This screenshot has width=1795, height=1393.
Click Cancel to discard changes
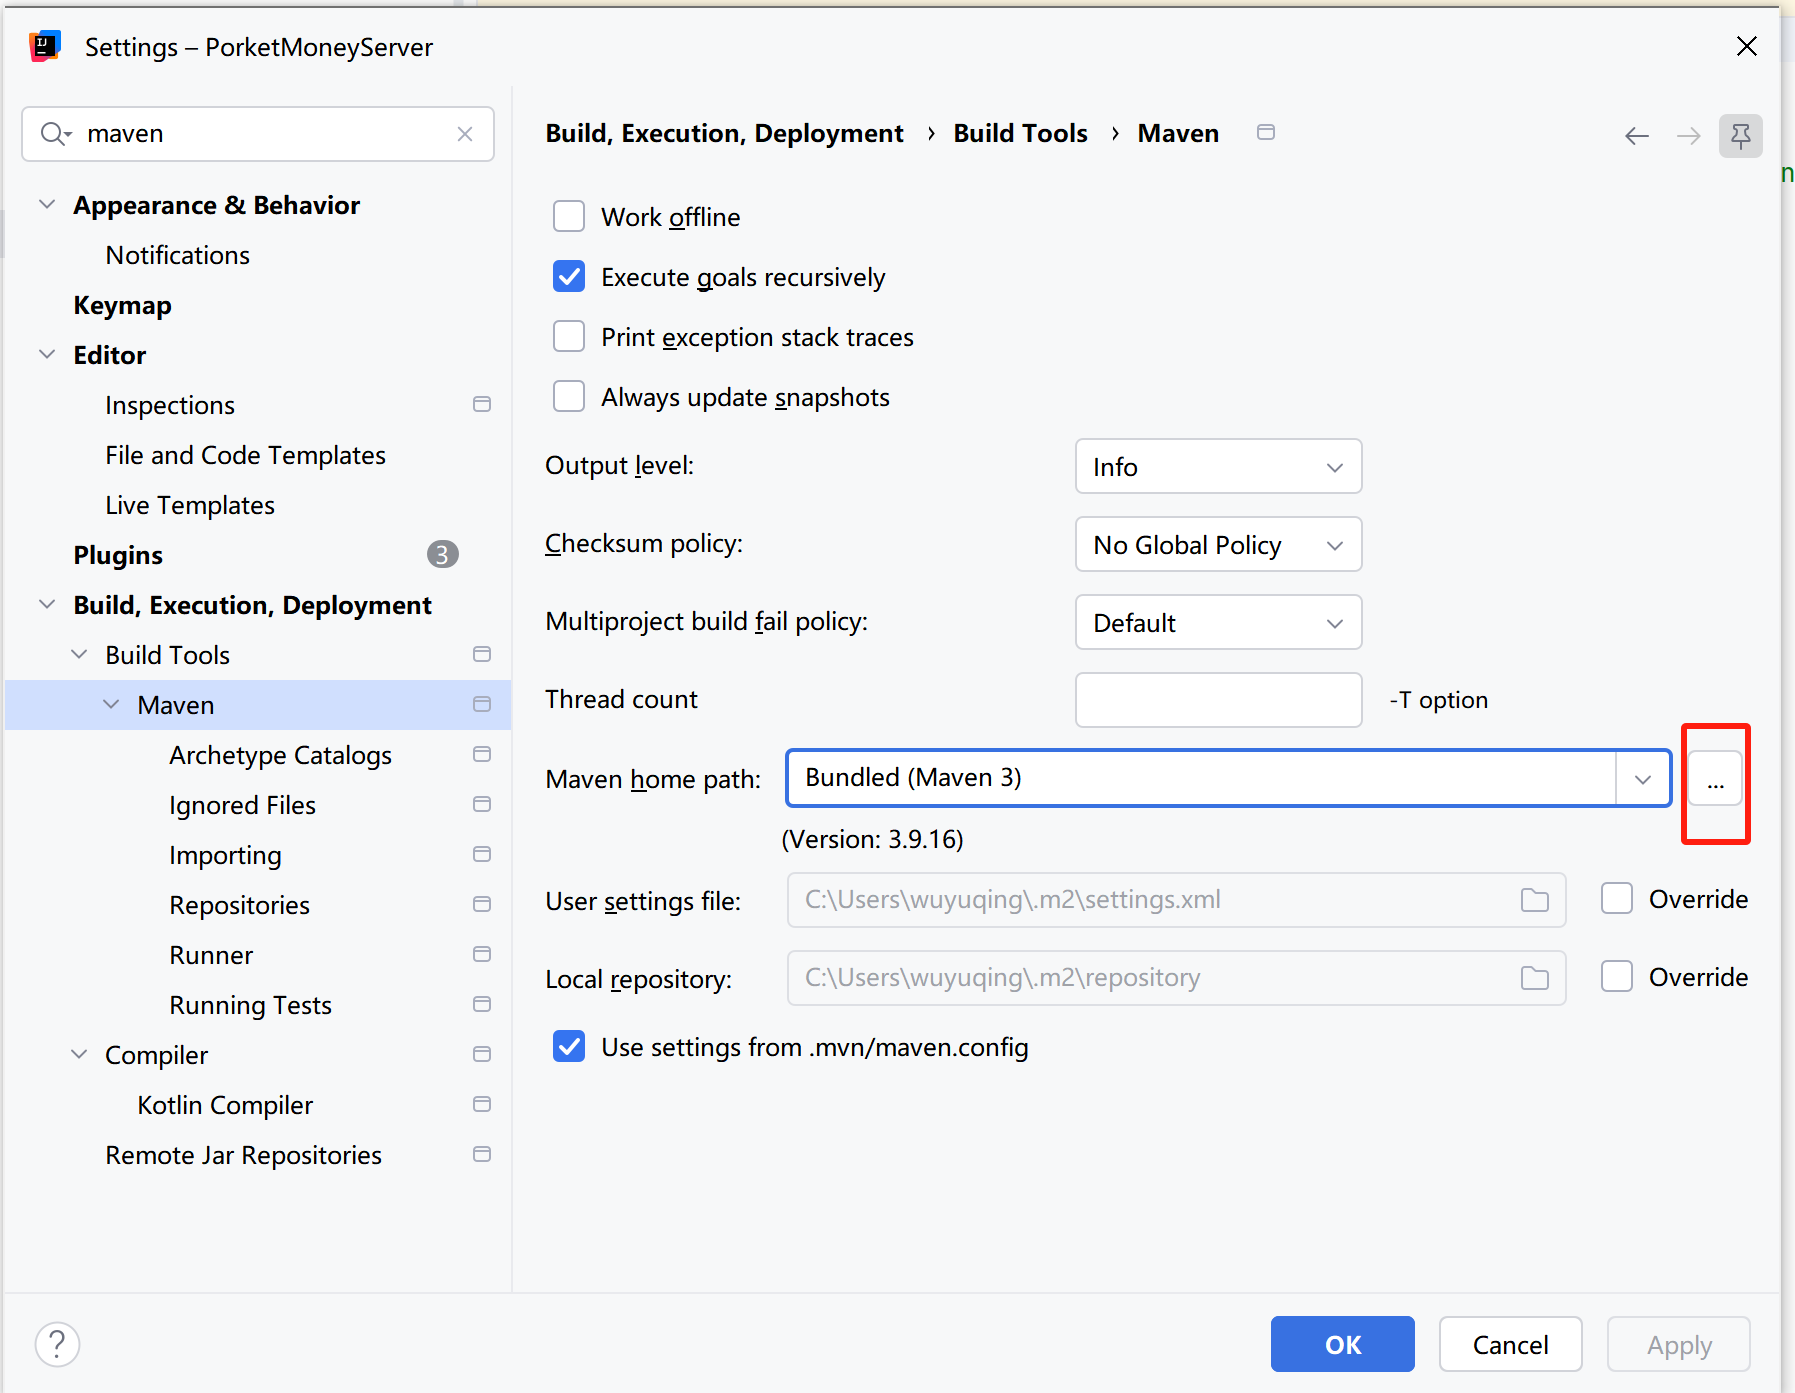click(x=1510, y=1345)
